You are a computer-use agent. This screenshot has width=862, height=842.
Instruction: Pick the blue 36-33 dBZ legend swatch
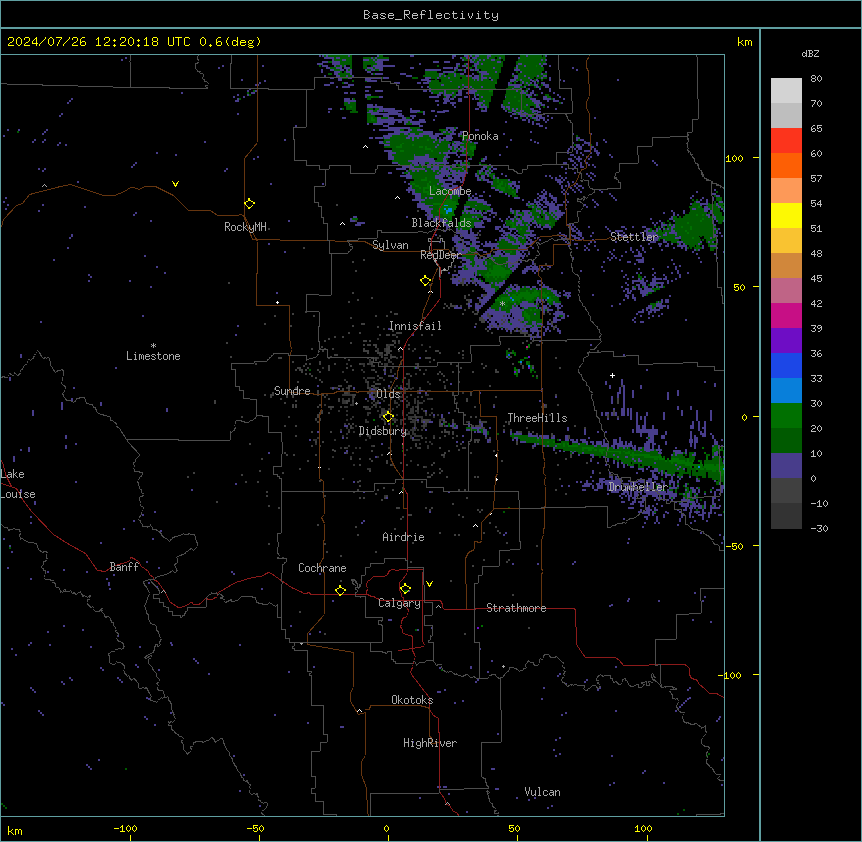(786, 365)
